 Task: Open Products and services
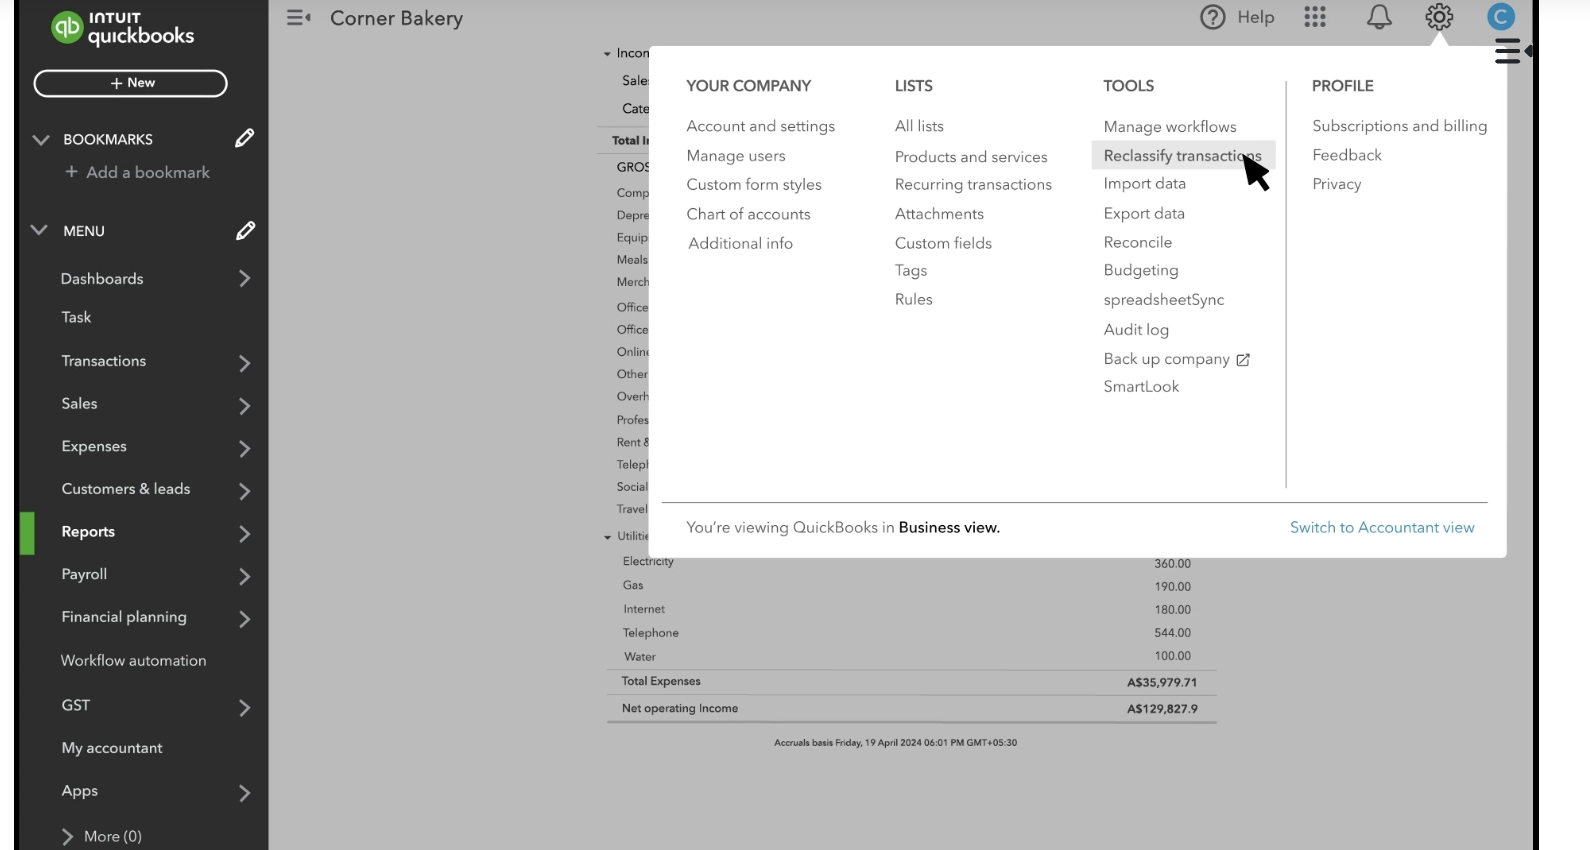pos(971,157)
